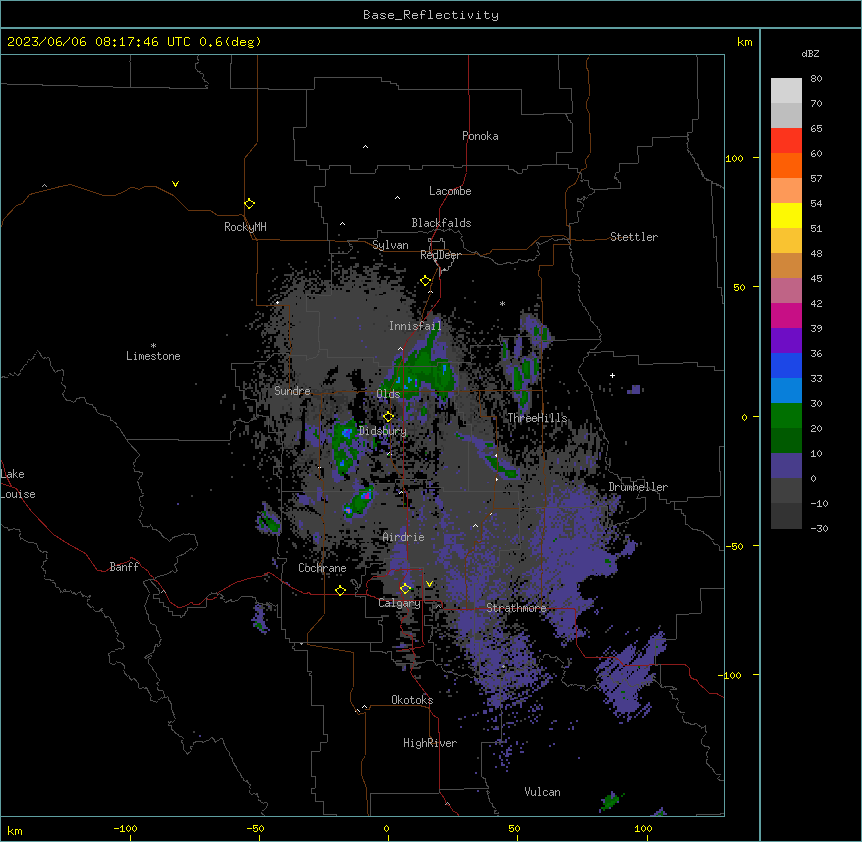Select the green swatch between 30 and 20 dBZ
This screenshot has width=862, height=842.
[786, 416]
